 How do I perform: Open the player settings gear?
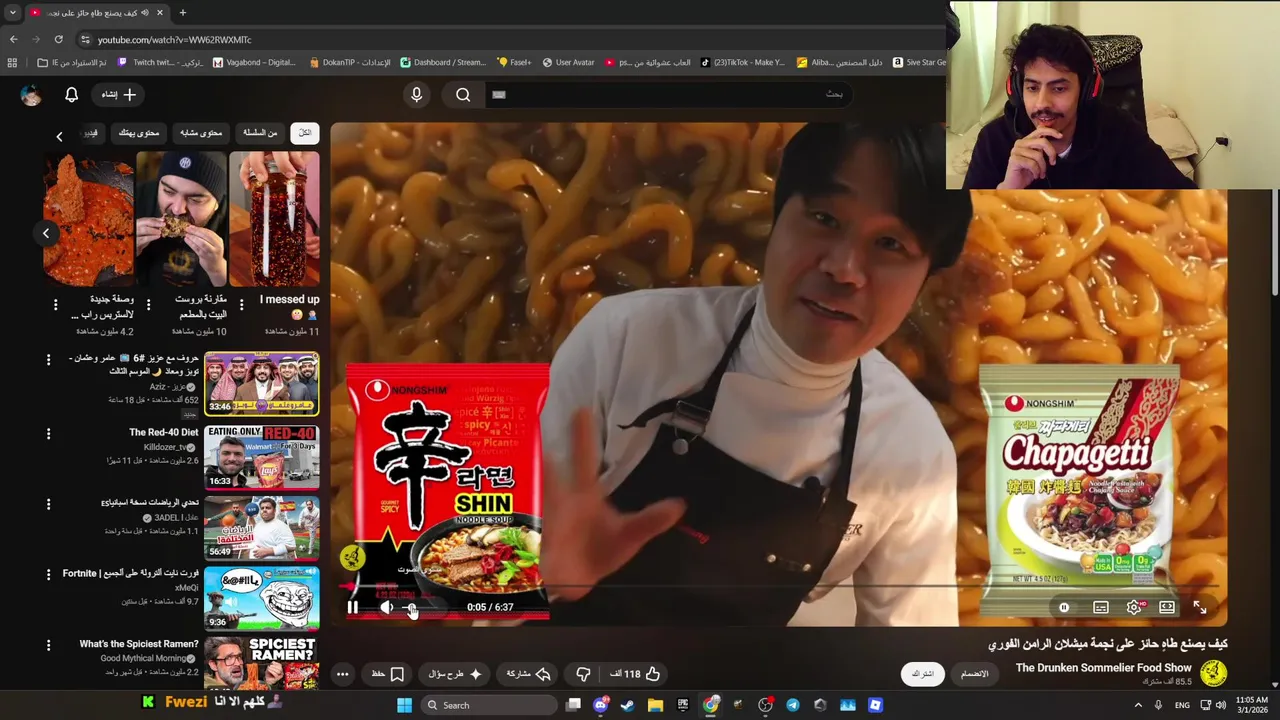1134,607
